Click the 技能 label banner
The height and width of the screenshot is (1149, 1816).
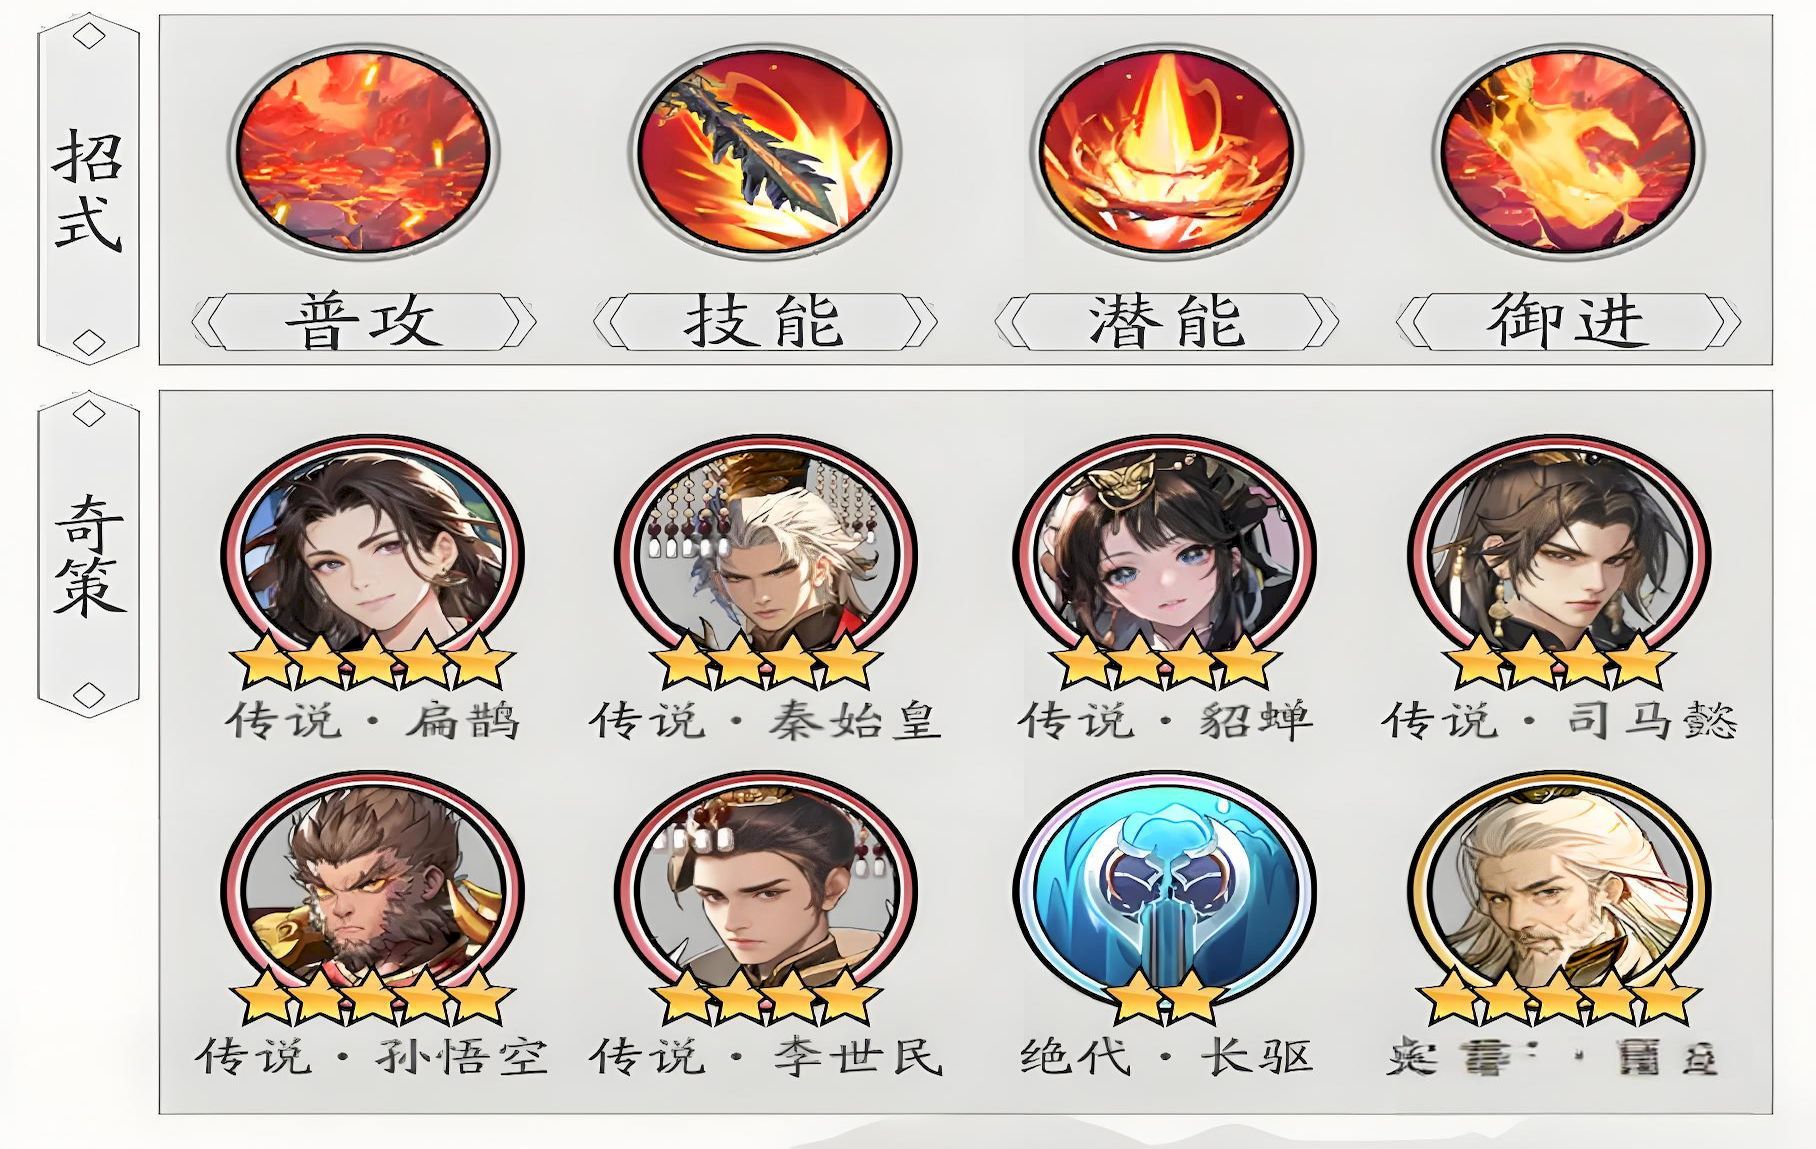click(x=765, y=322)
